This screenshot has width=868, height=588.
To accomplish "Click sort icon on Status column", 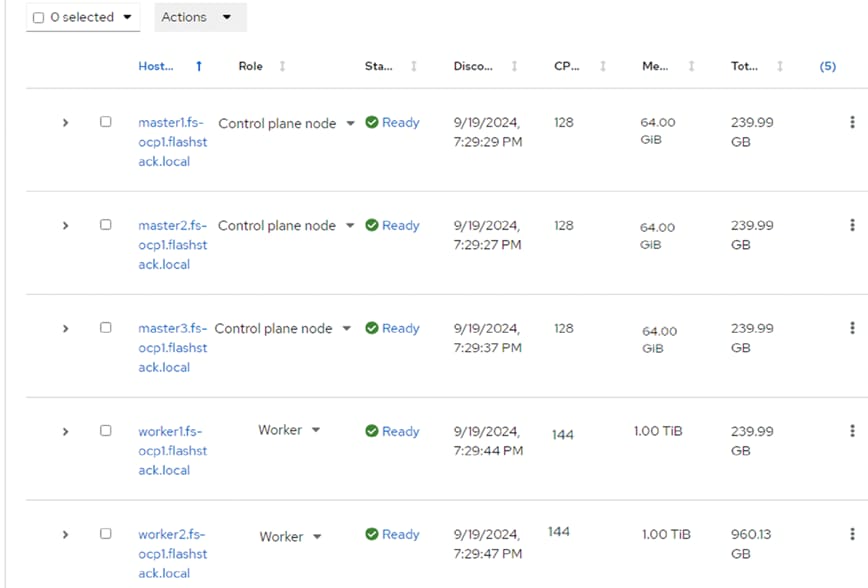I will (414, 66).
